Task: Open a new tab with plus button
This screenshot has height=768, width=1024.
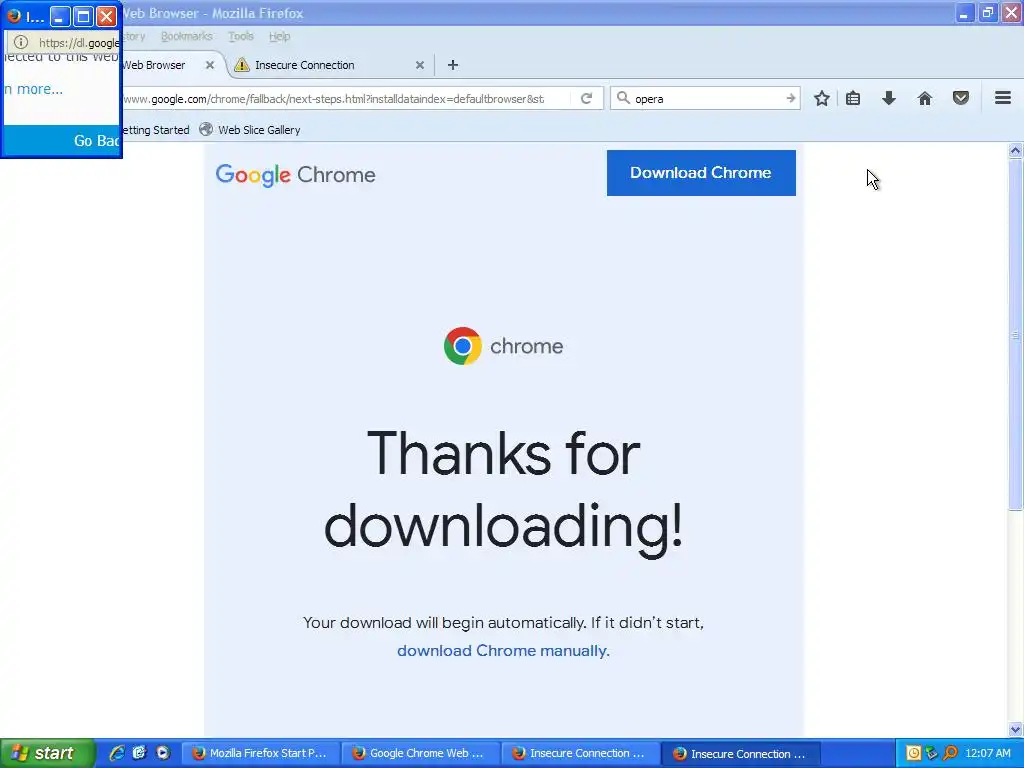Action: pyautogui.click(x=453, y=65)
